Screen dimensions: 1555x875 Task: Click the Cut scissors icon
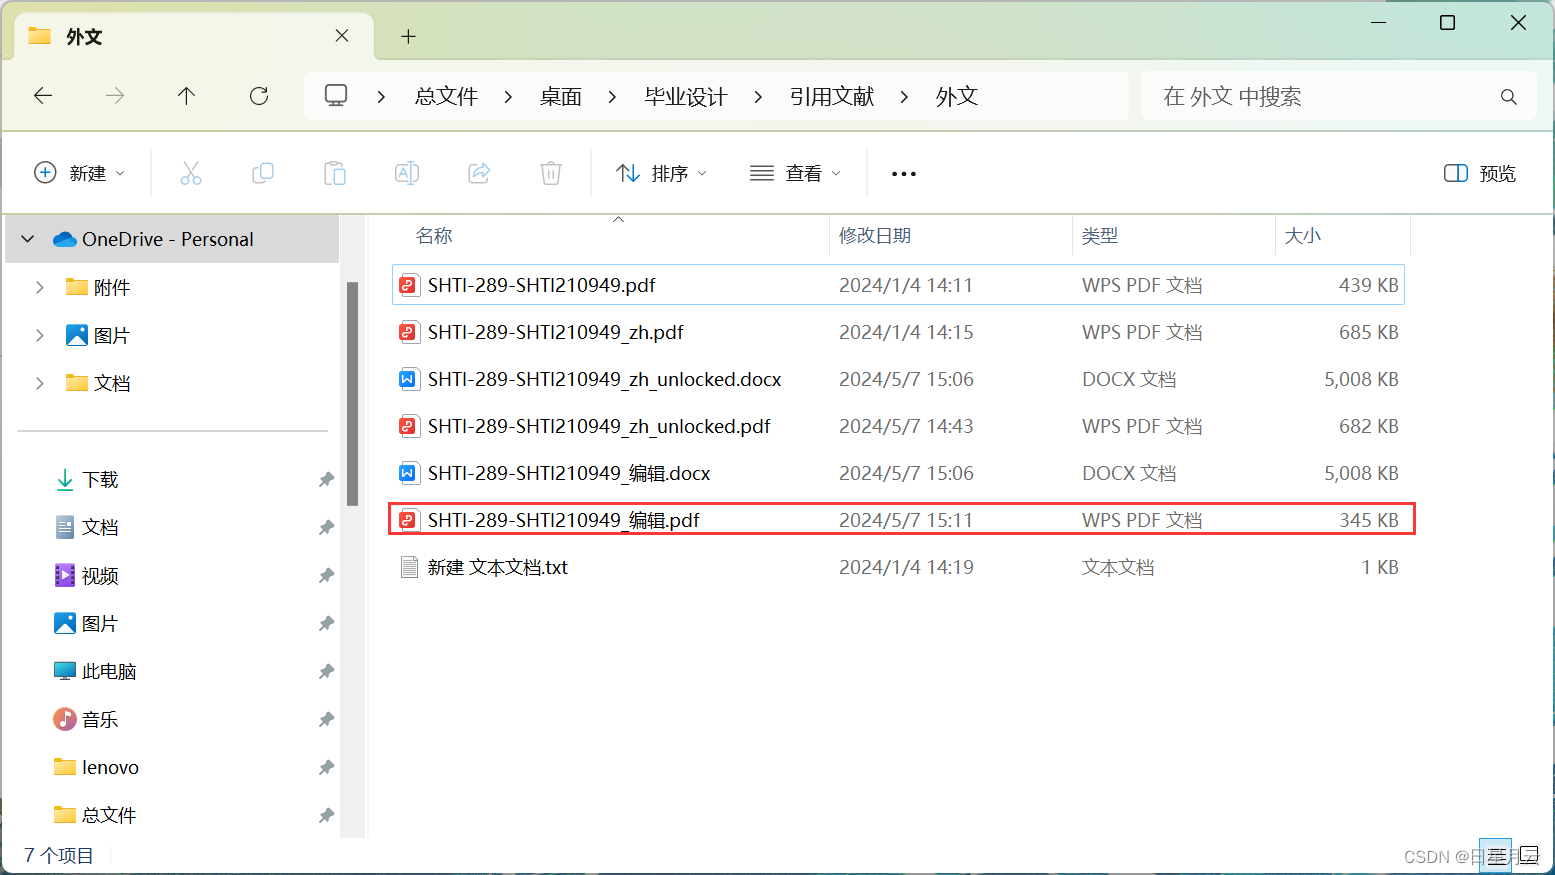pyautogui.click(x=191, y=173)
